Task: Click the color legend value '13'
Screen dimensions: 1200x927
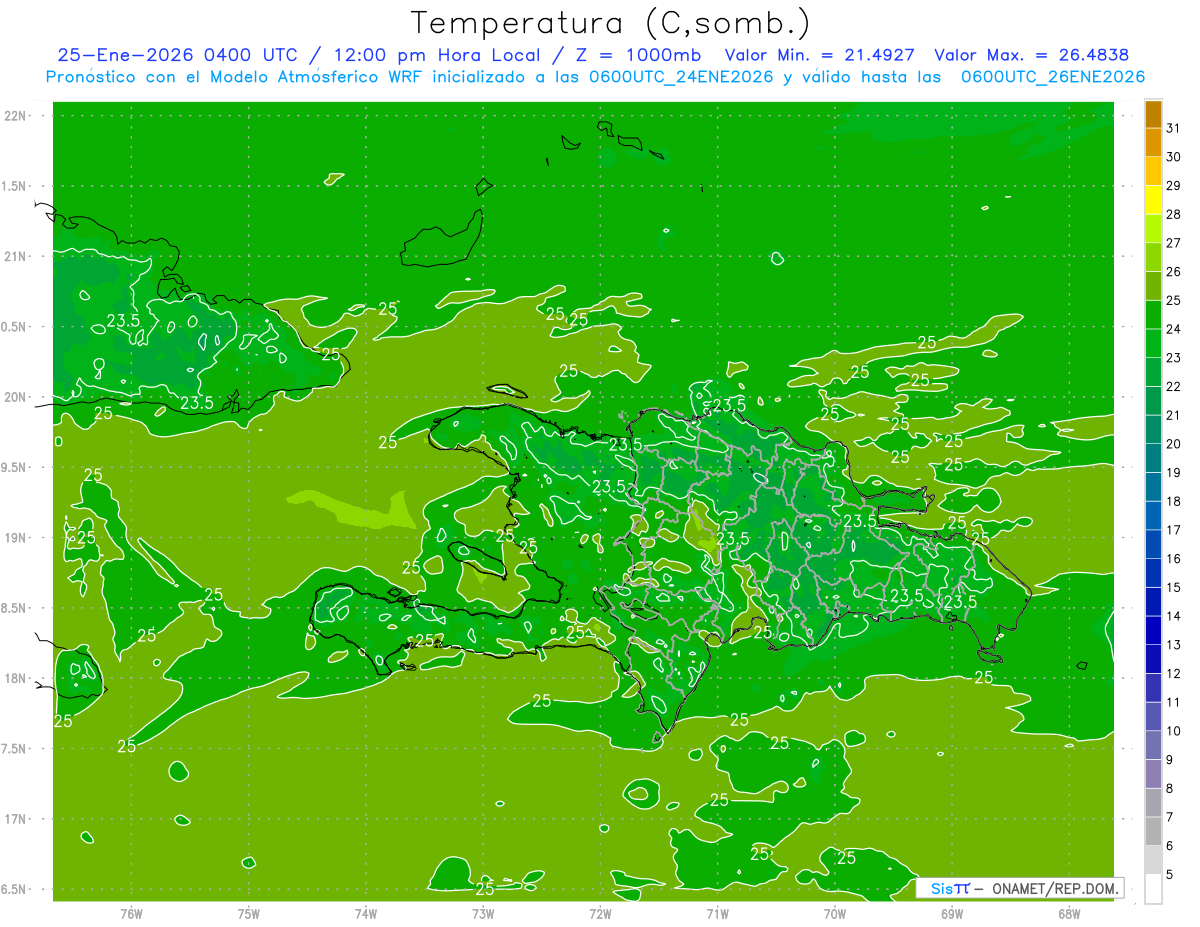Action: tap(1174, 645)
